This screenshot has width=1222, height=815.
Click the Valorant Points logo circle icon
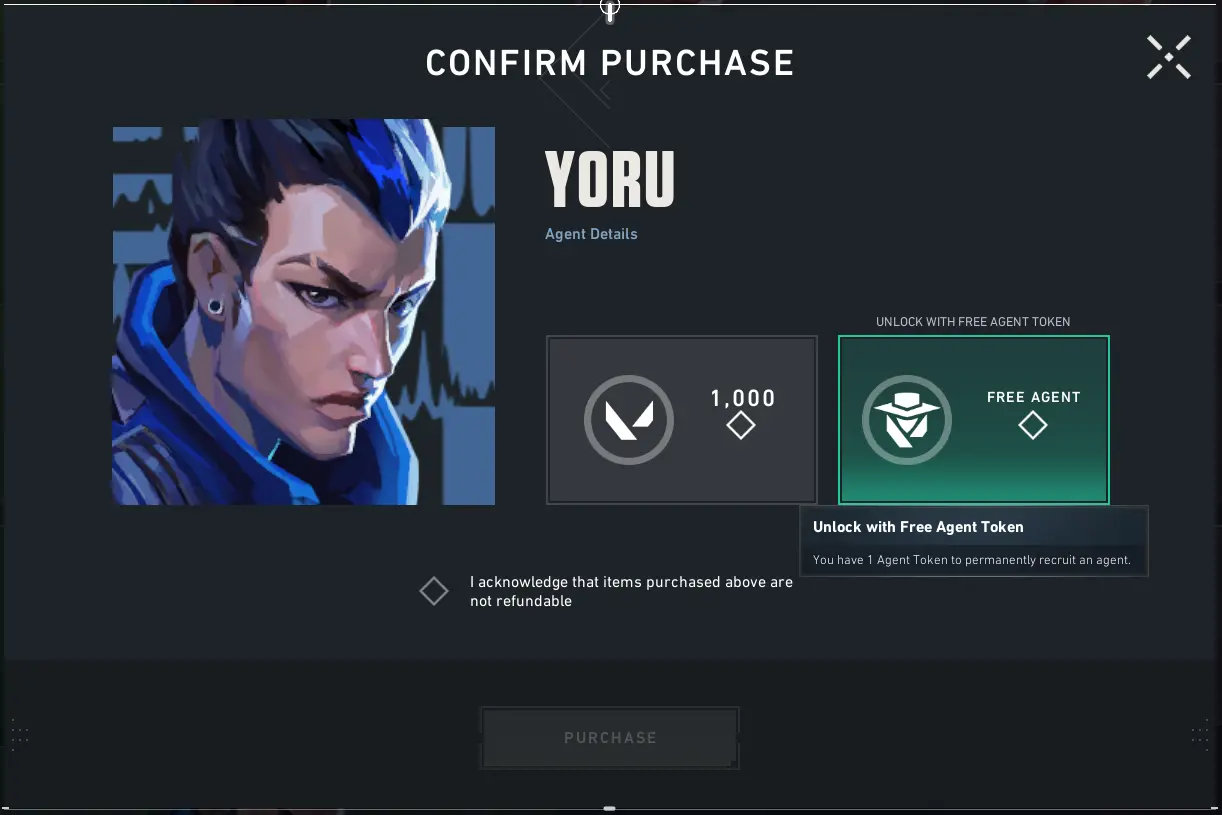tap(629, 420)
